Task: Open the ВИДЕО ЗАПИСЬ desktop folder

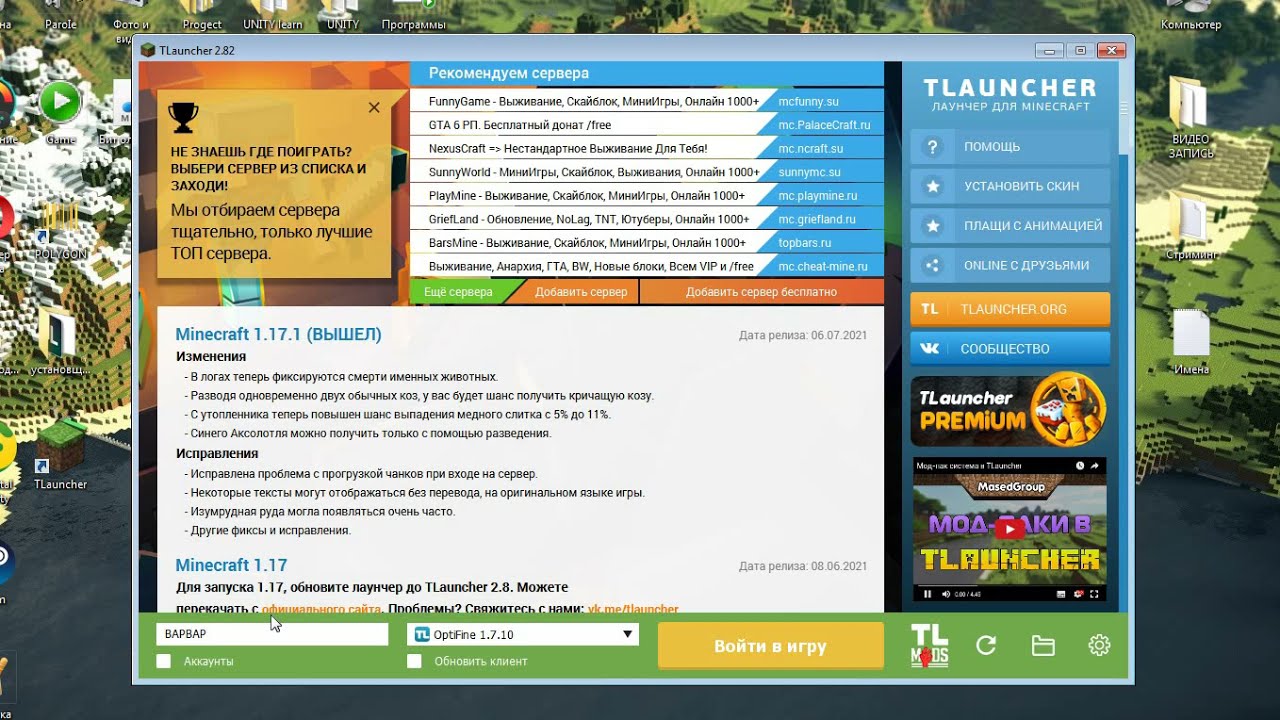Action: coord(1191,116)
